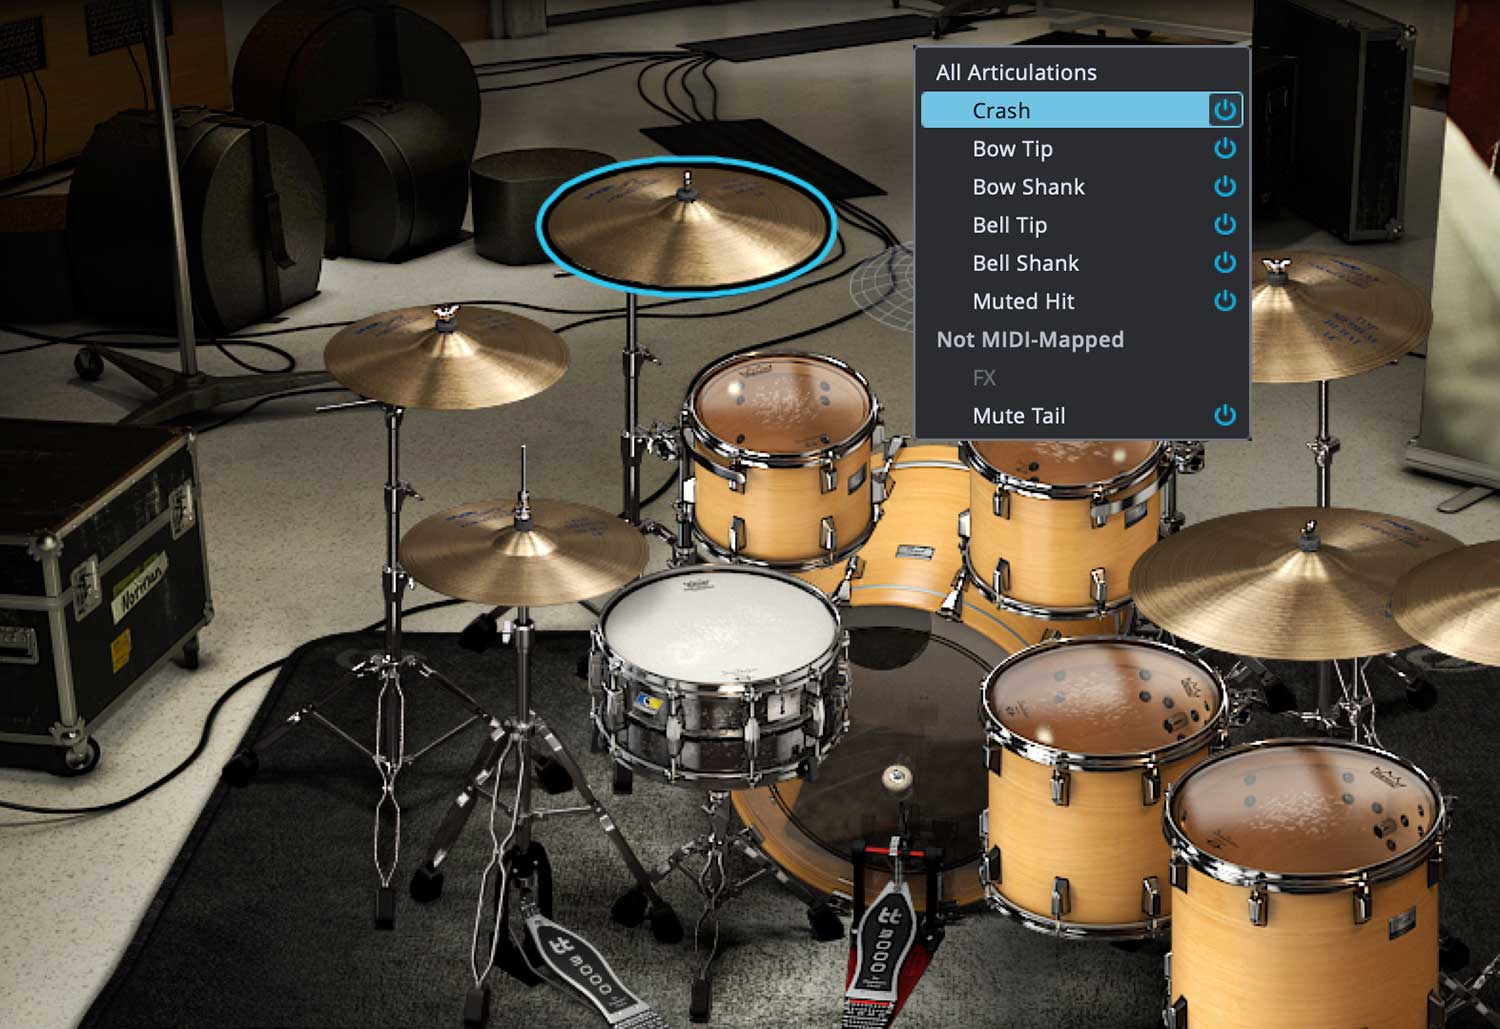Viewport: 1500px width, 1029px height.
Task: Choose the Bow Tip articulation entry
Action: point(1012,149)
